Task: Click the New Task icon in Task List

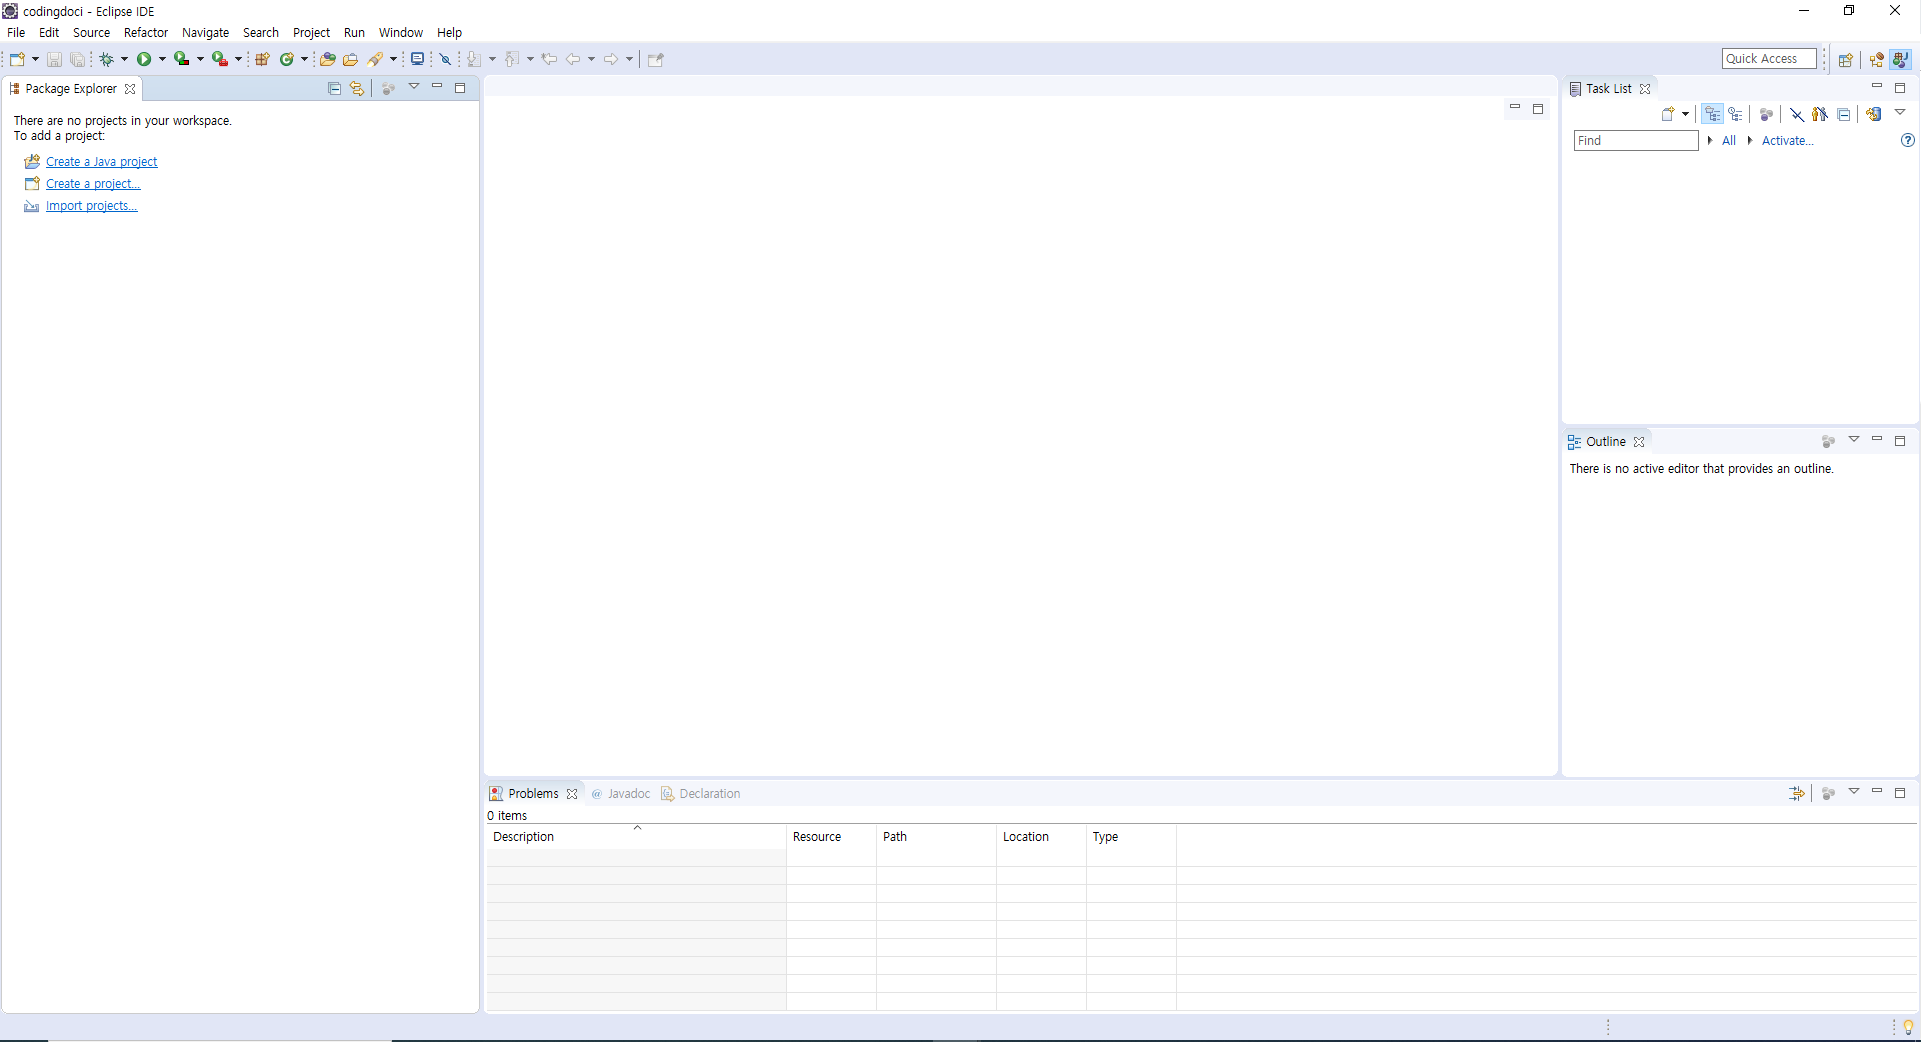Action: [1668, 114]
